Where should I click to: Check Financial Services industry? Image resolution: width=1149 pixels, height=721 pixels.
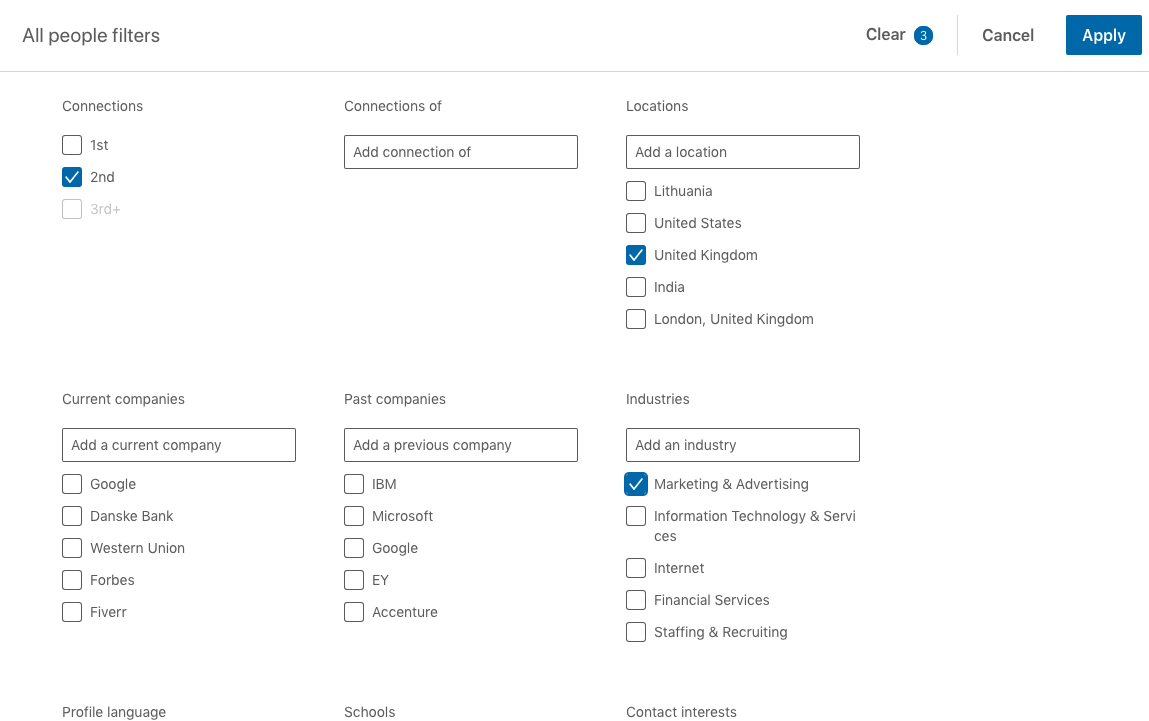coord(636,600)
